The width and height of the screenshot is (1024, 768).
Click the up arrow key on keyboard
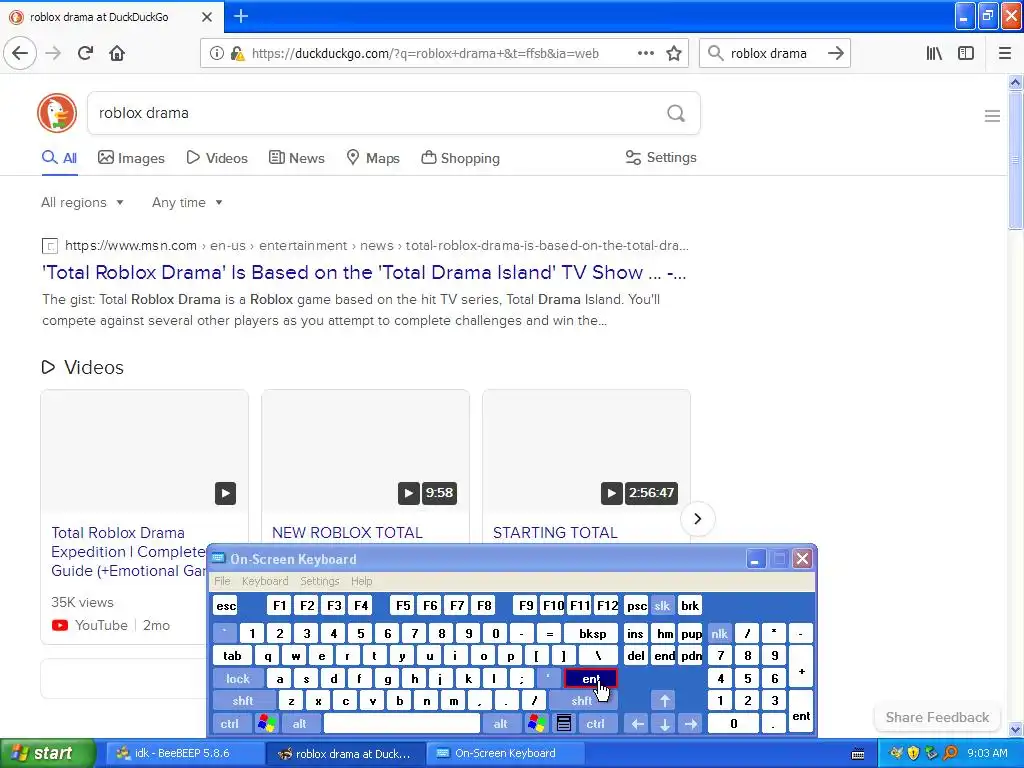click(664, 701)
